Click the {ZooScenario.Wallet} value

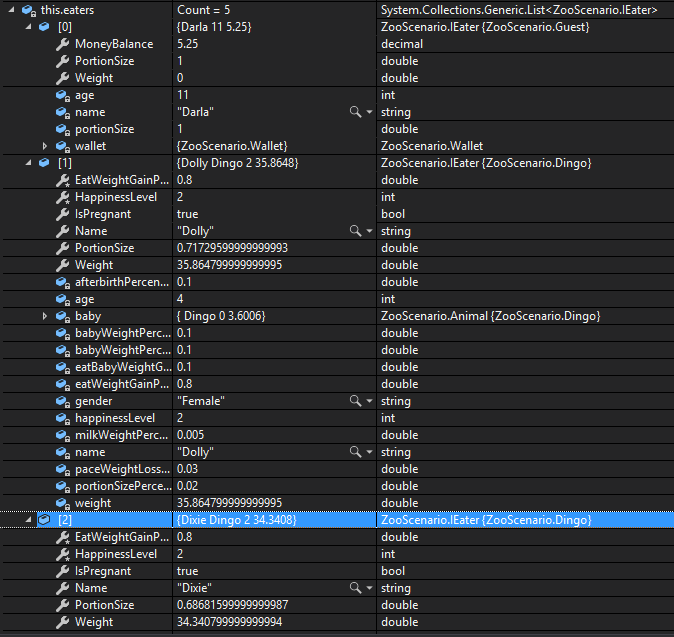pos(232,146)
